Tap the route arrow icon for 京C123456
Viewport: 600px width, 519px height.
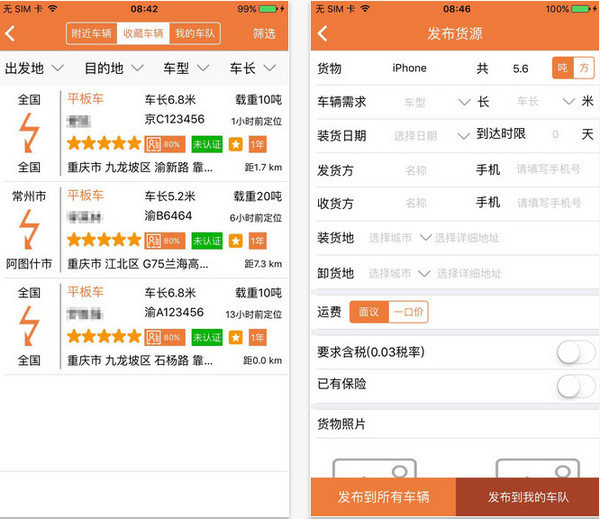29,133
